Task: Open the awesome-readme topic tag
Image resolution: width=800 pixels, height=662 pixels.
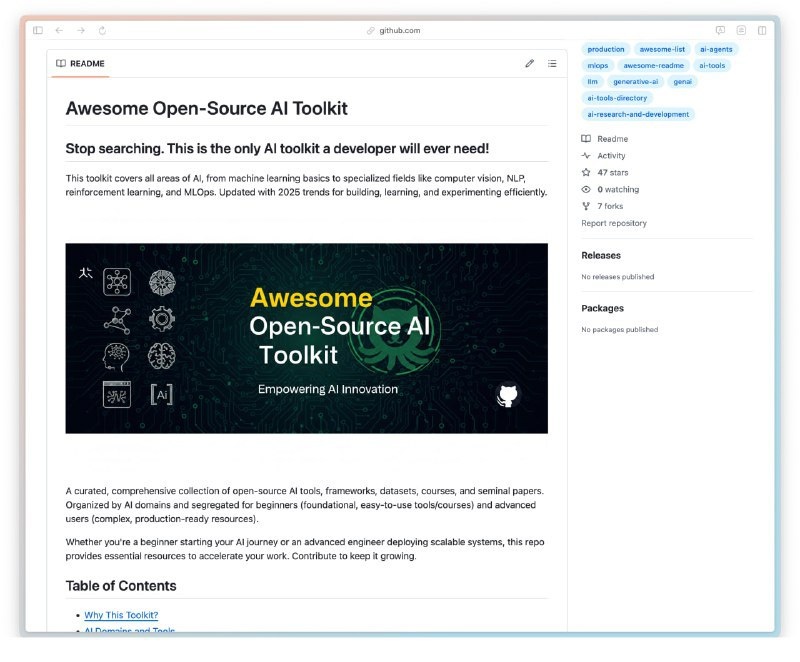Action: point(654,65)
